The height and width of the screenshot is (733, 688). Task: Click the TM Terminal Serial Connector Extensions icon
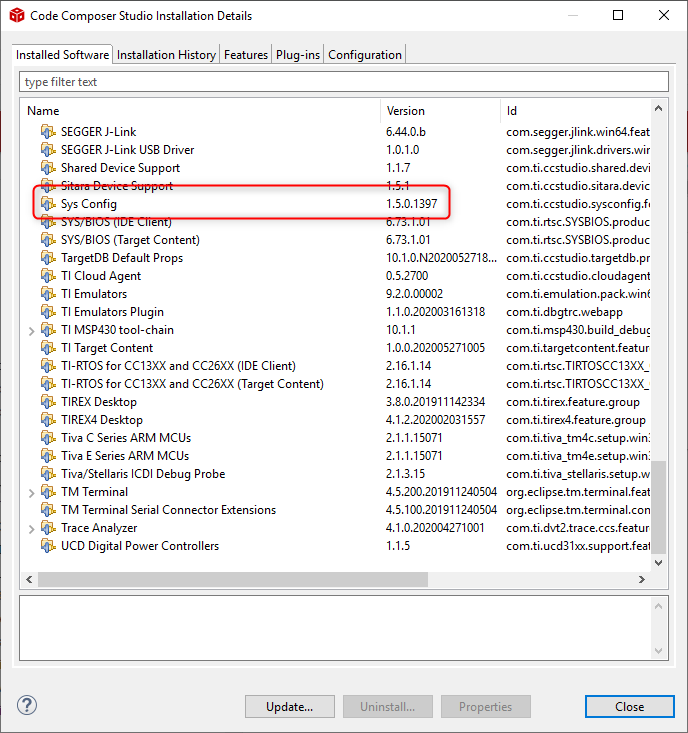(x=48, y=510)
